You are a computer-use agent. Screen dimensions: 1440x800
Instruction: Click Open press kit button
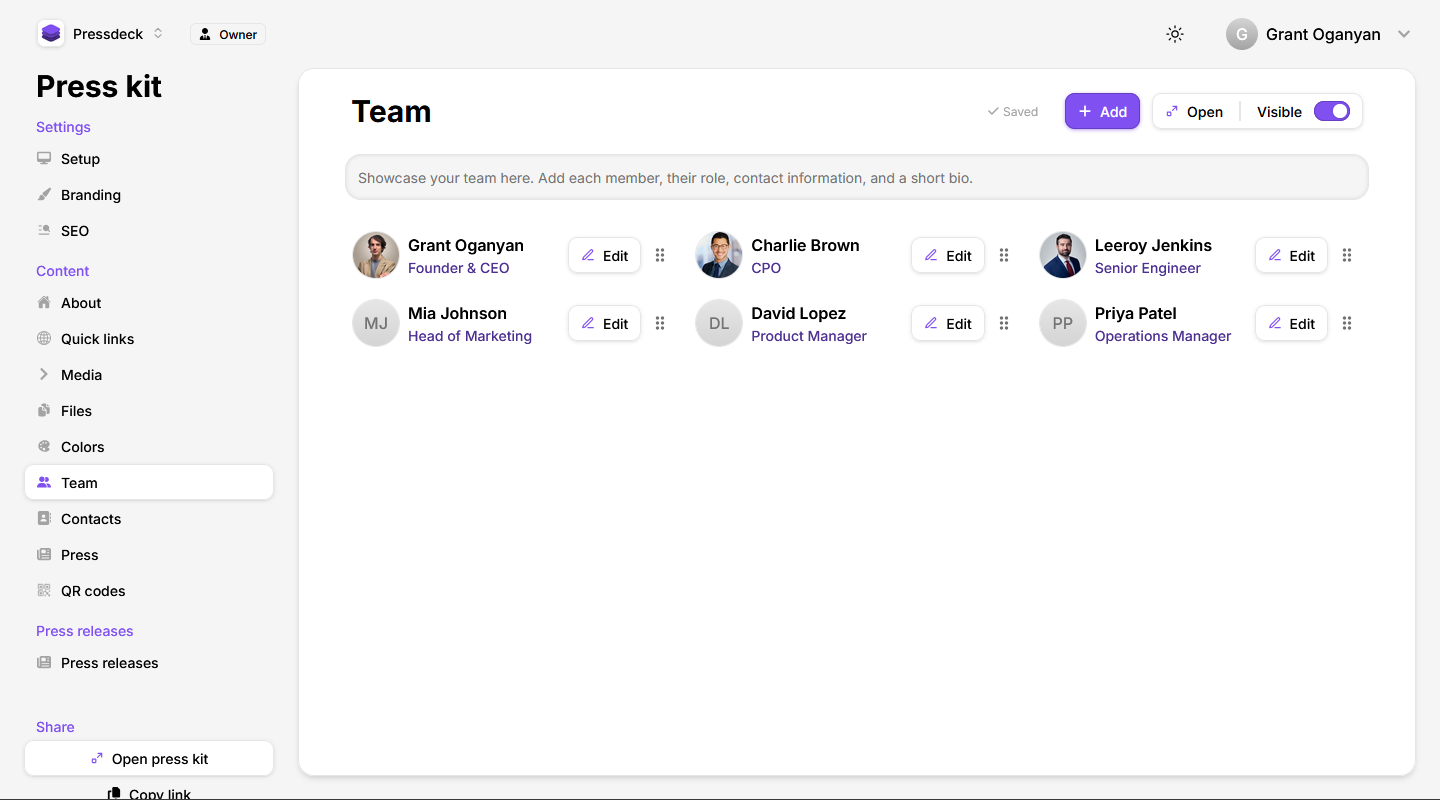(149, 758)
